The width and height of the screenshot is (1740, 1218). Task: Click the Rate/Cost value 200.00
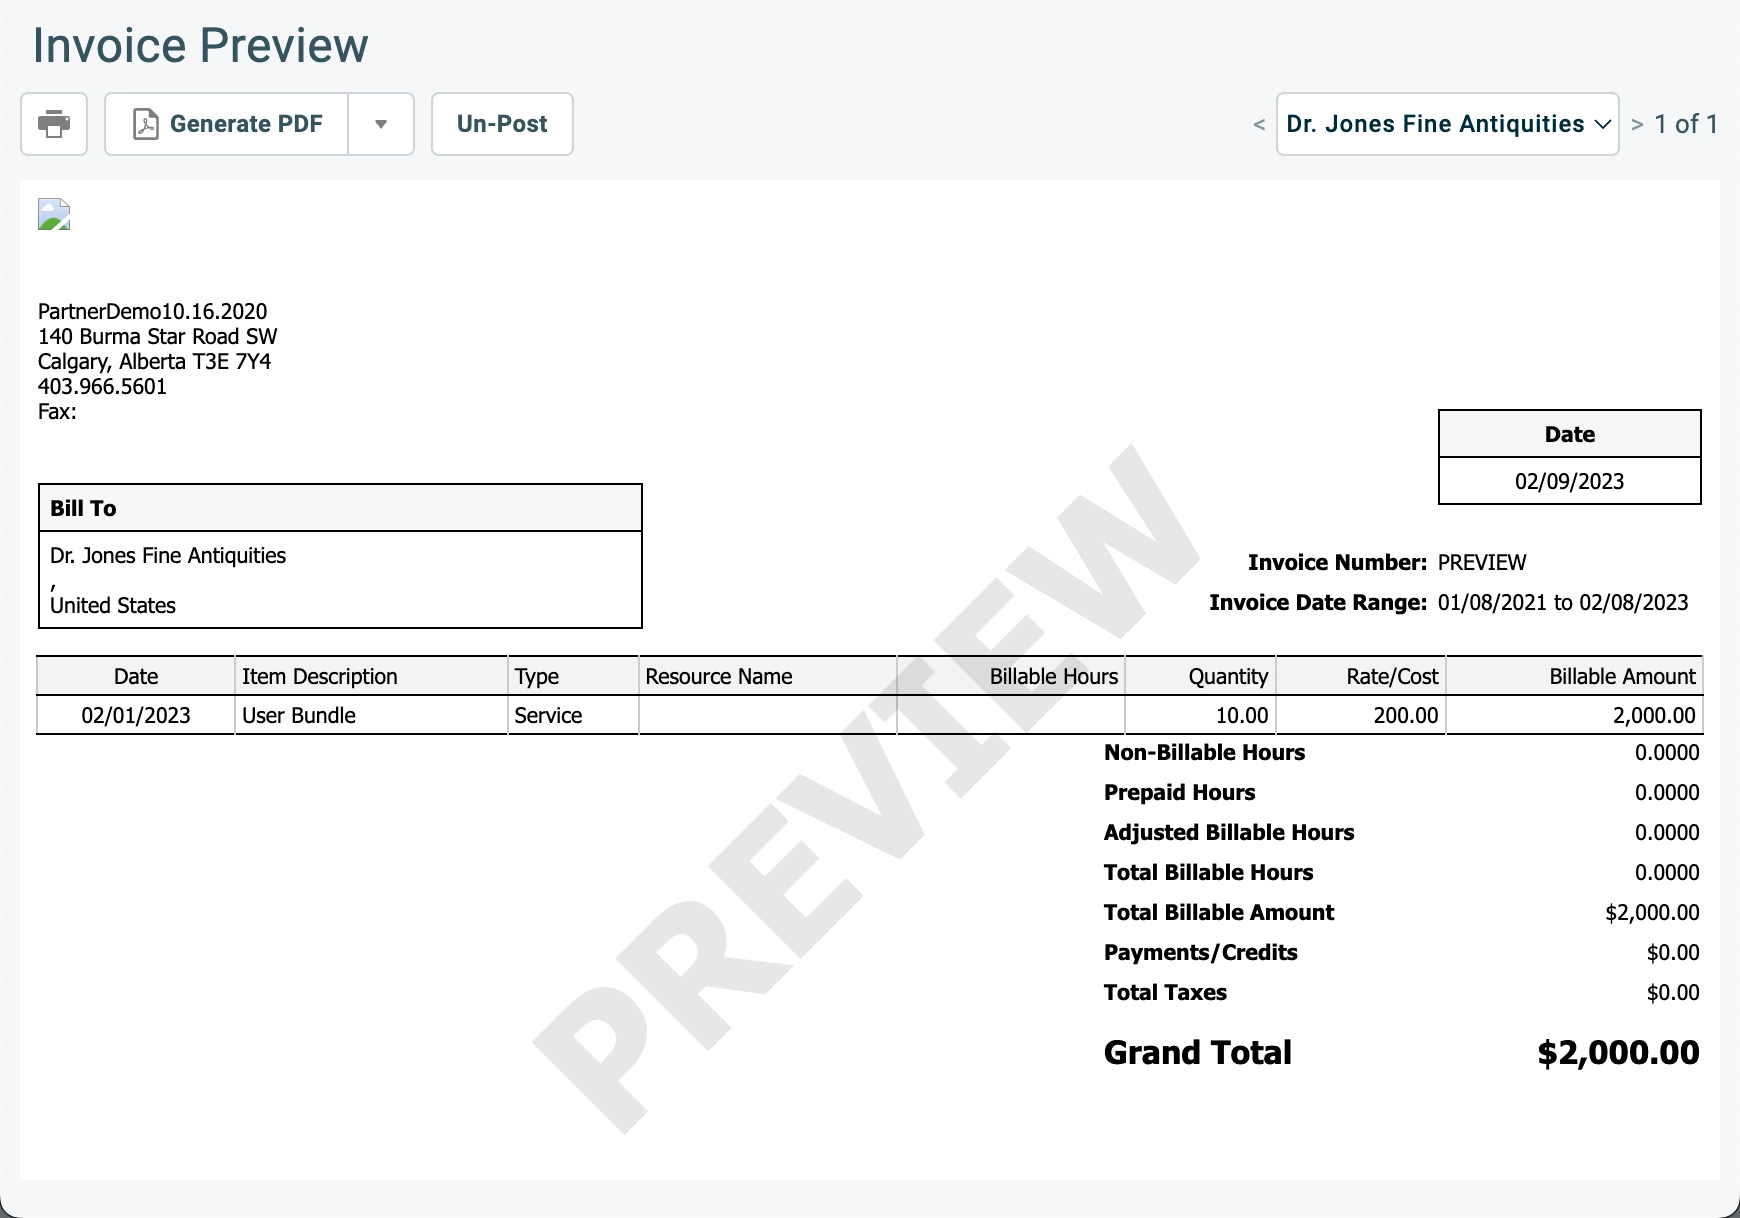coord(1405,715)
